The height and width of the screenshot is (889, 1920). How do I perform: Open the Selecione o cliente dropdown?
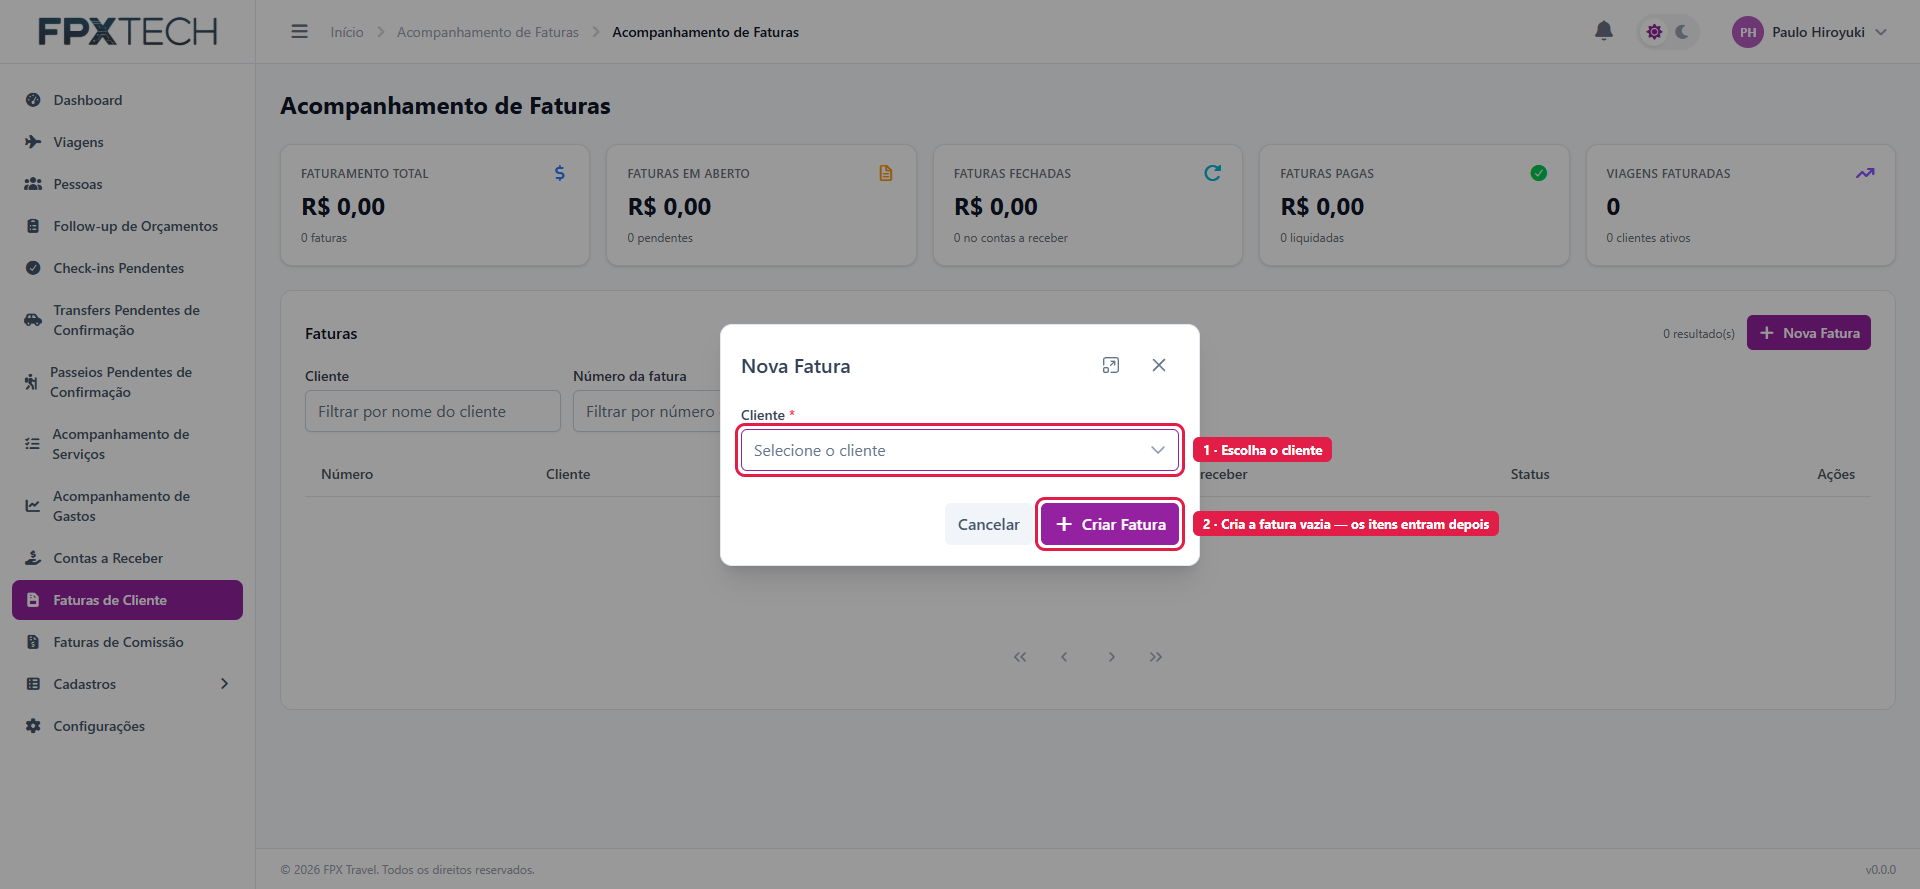pos(960,450)
